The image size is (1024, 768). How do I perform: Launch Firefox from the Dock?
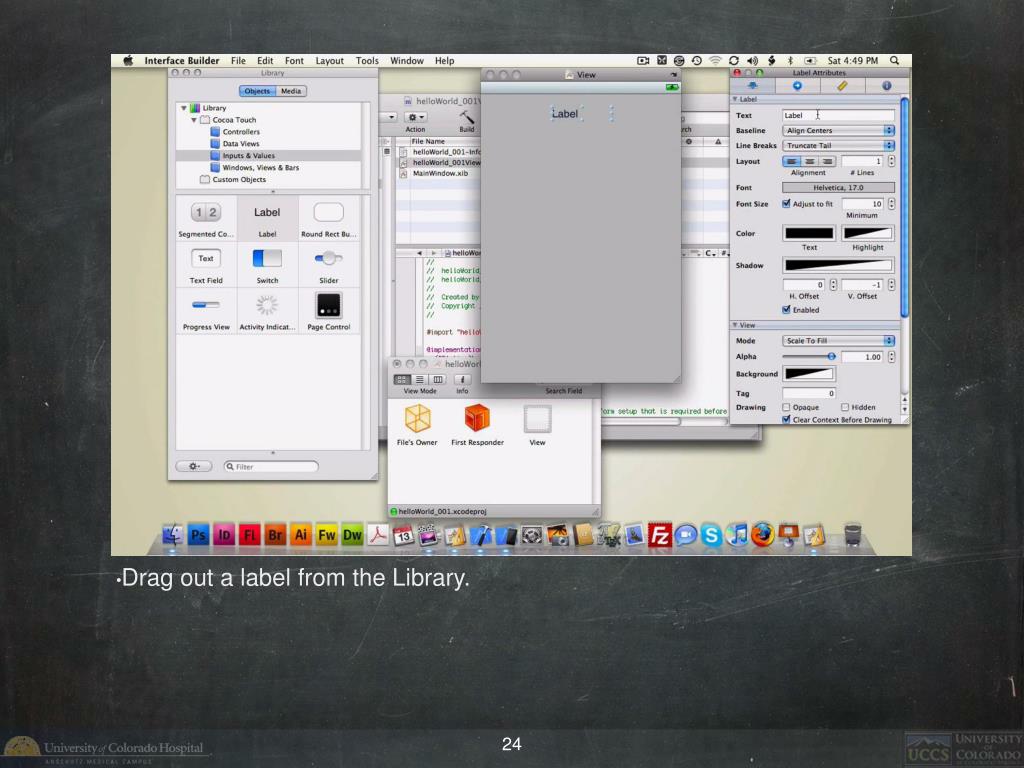click(x=762, y=536)
